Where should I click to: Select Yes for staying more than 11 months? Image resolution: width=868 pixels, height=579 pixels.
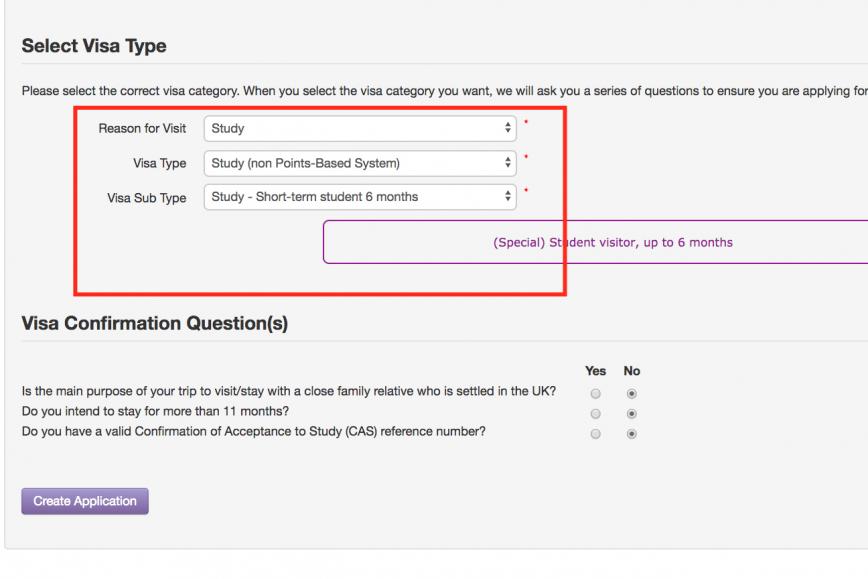(x=595, y=414)
